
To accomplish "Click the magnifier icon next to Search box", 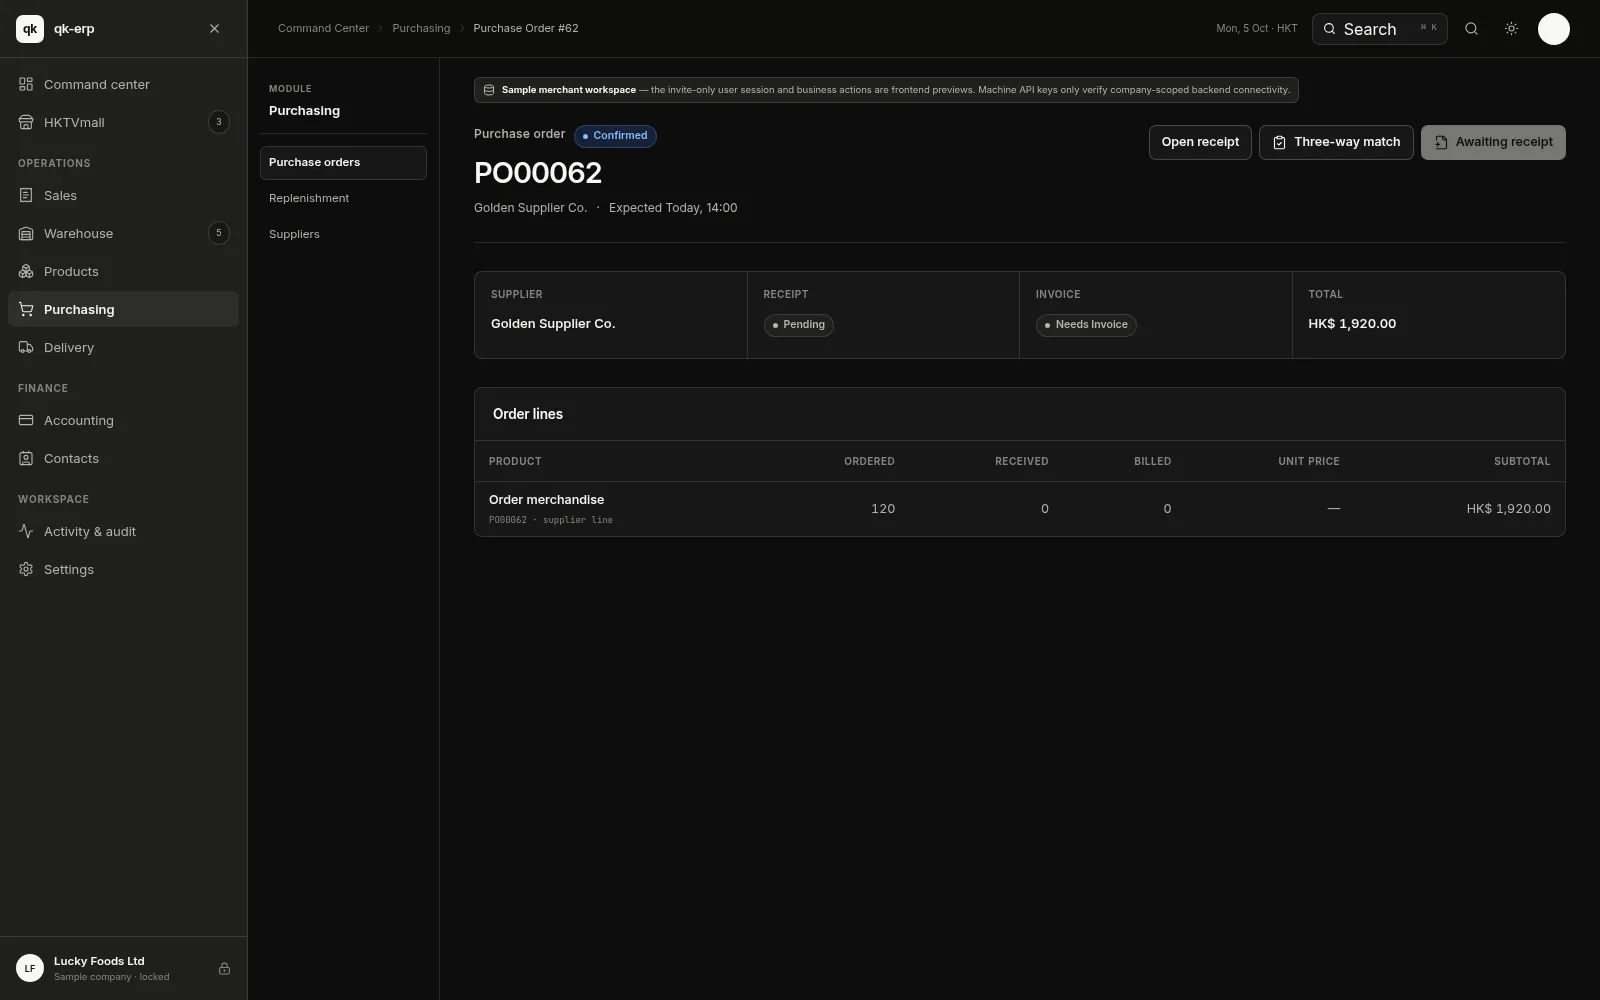I will coord(1471,29).
